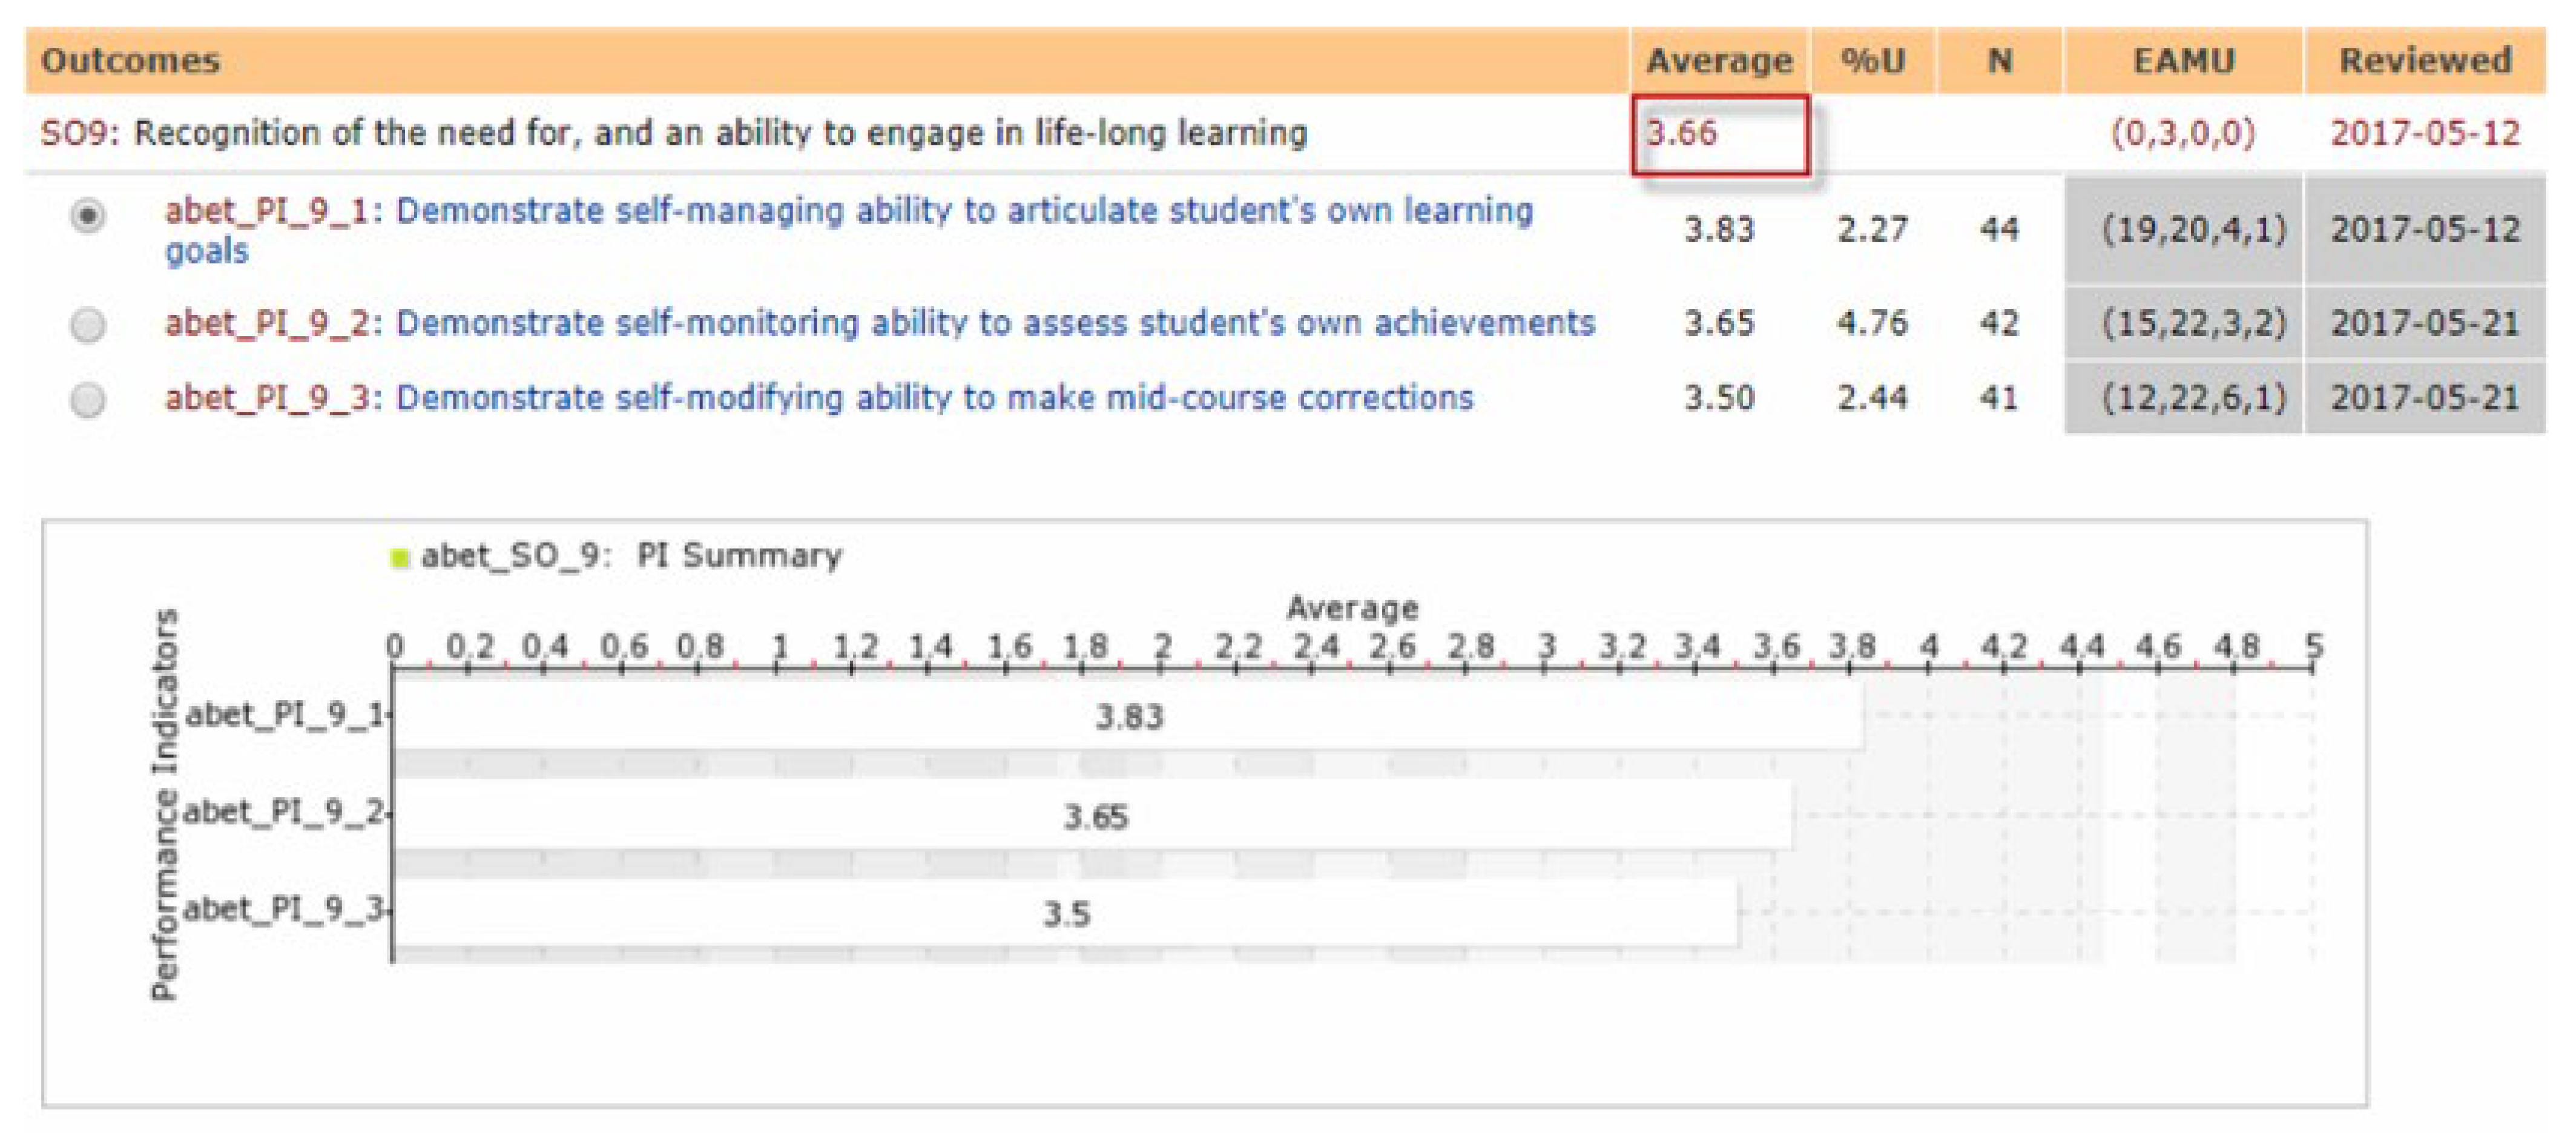This screenshot has height=1133, width=2576.
Task: Click the highlighted 3.66 average value
Action: coord(1683,133)
